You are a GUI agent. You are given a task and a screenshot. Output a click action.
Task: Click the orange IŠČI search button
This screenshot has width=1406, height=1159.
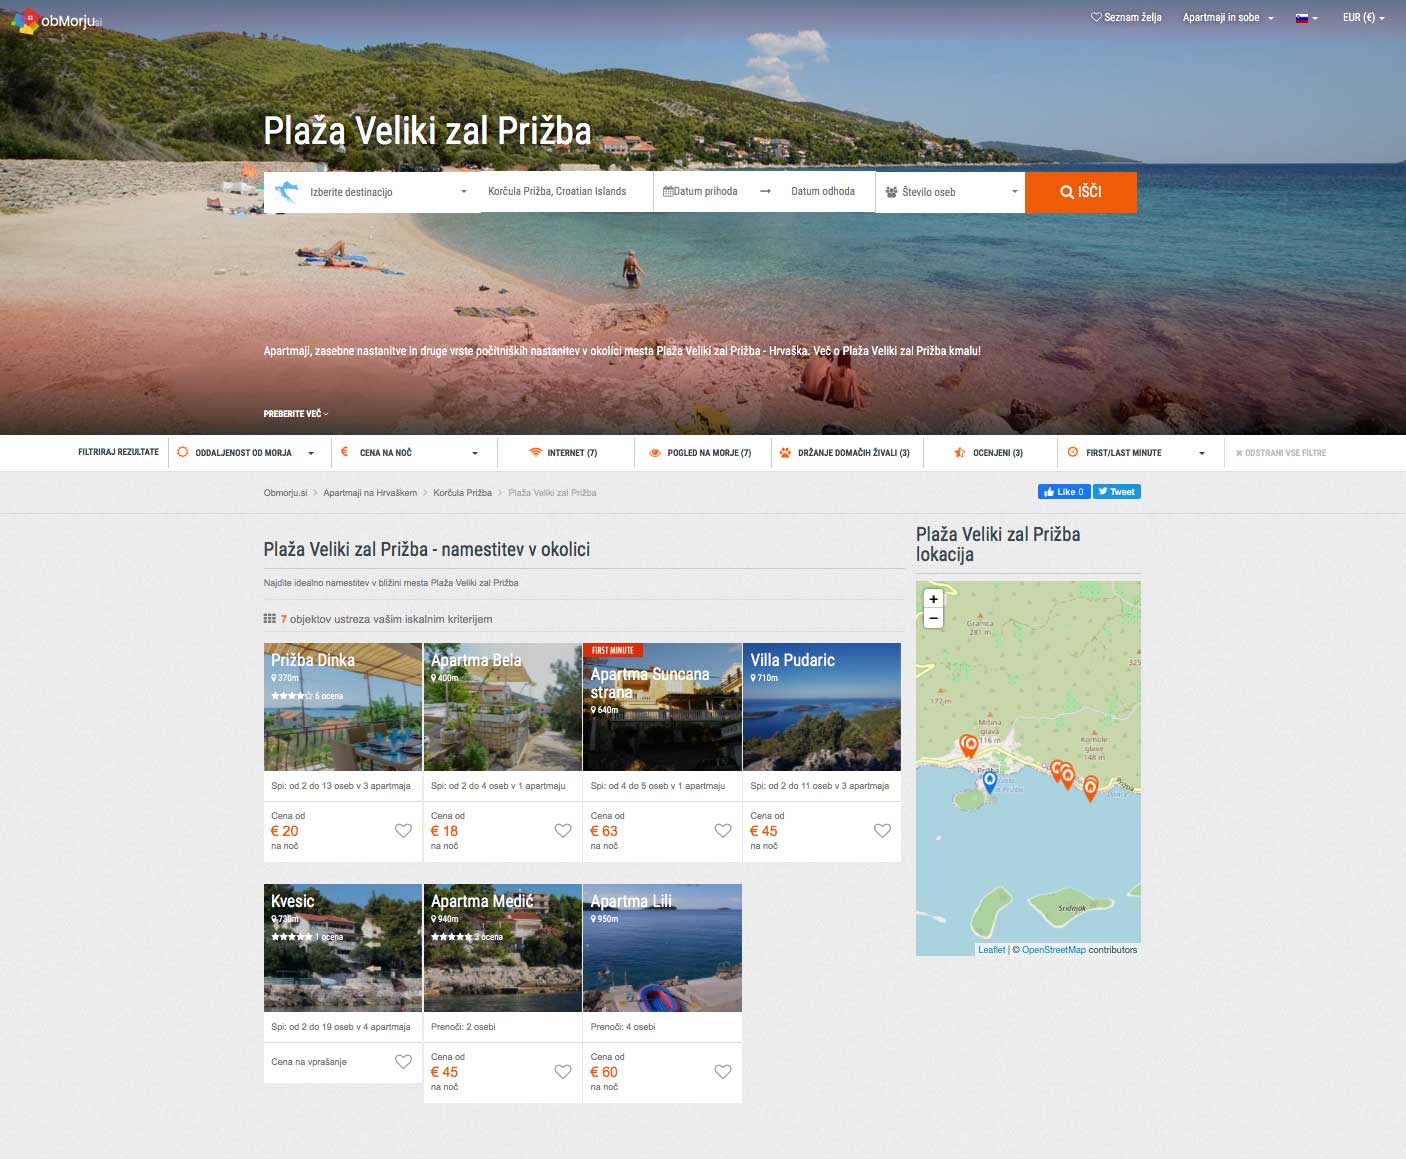tap(1081, 192)
